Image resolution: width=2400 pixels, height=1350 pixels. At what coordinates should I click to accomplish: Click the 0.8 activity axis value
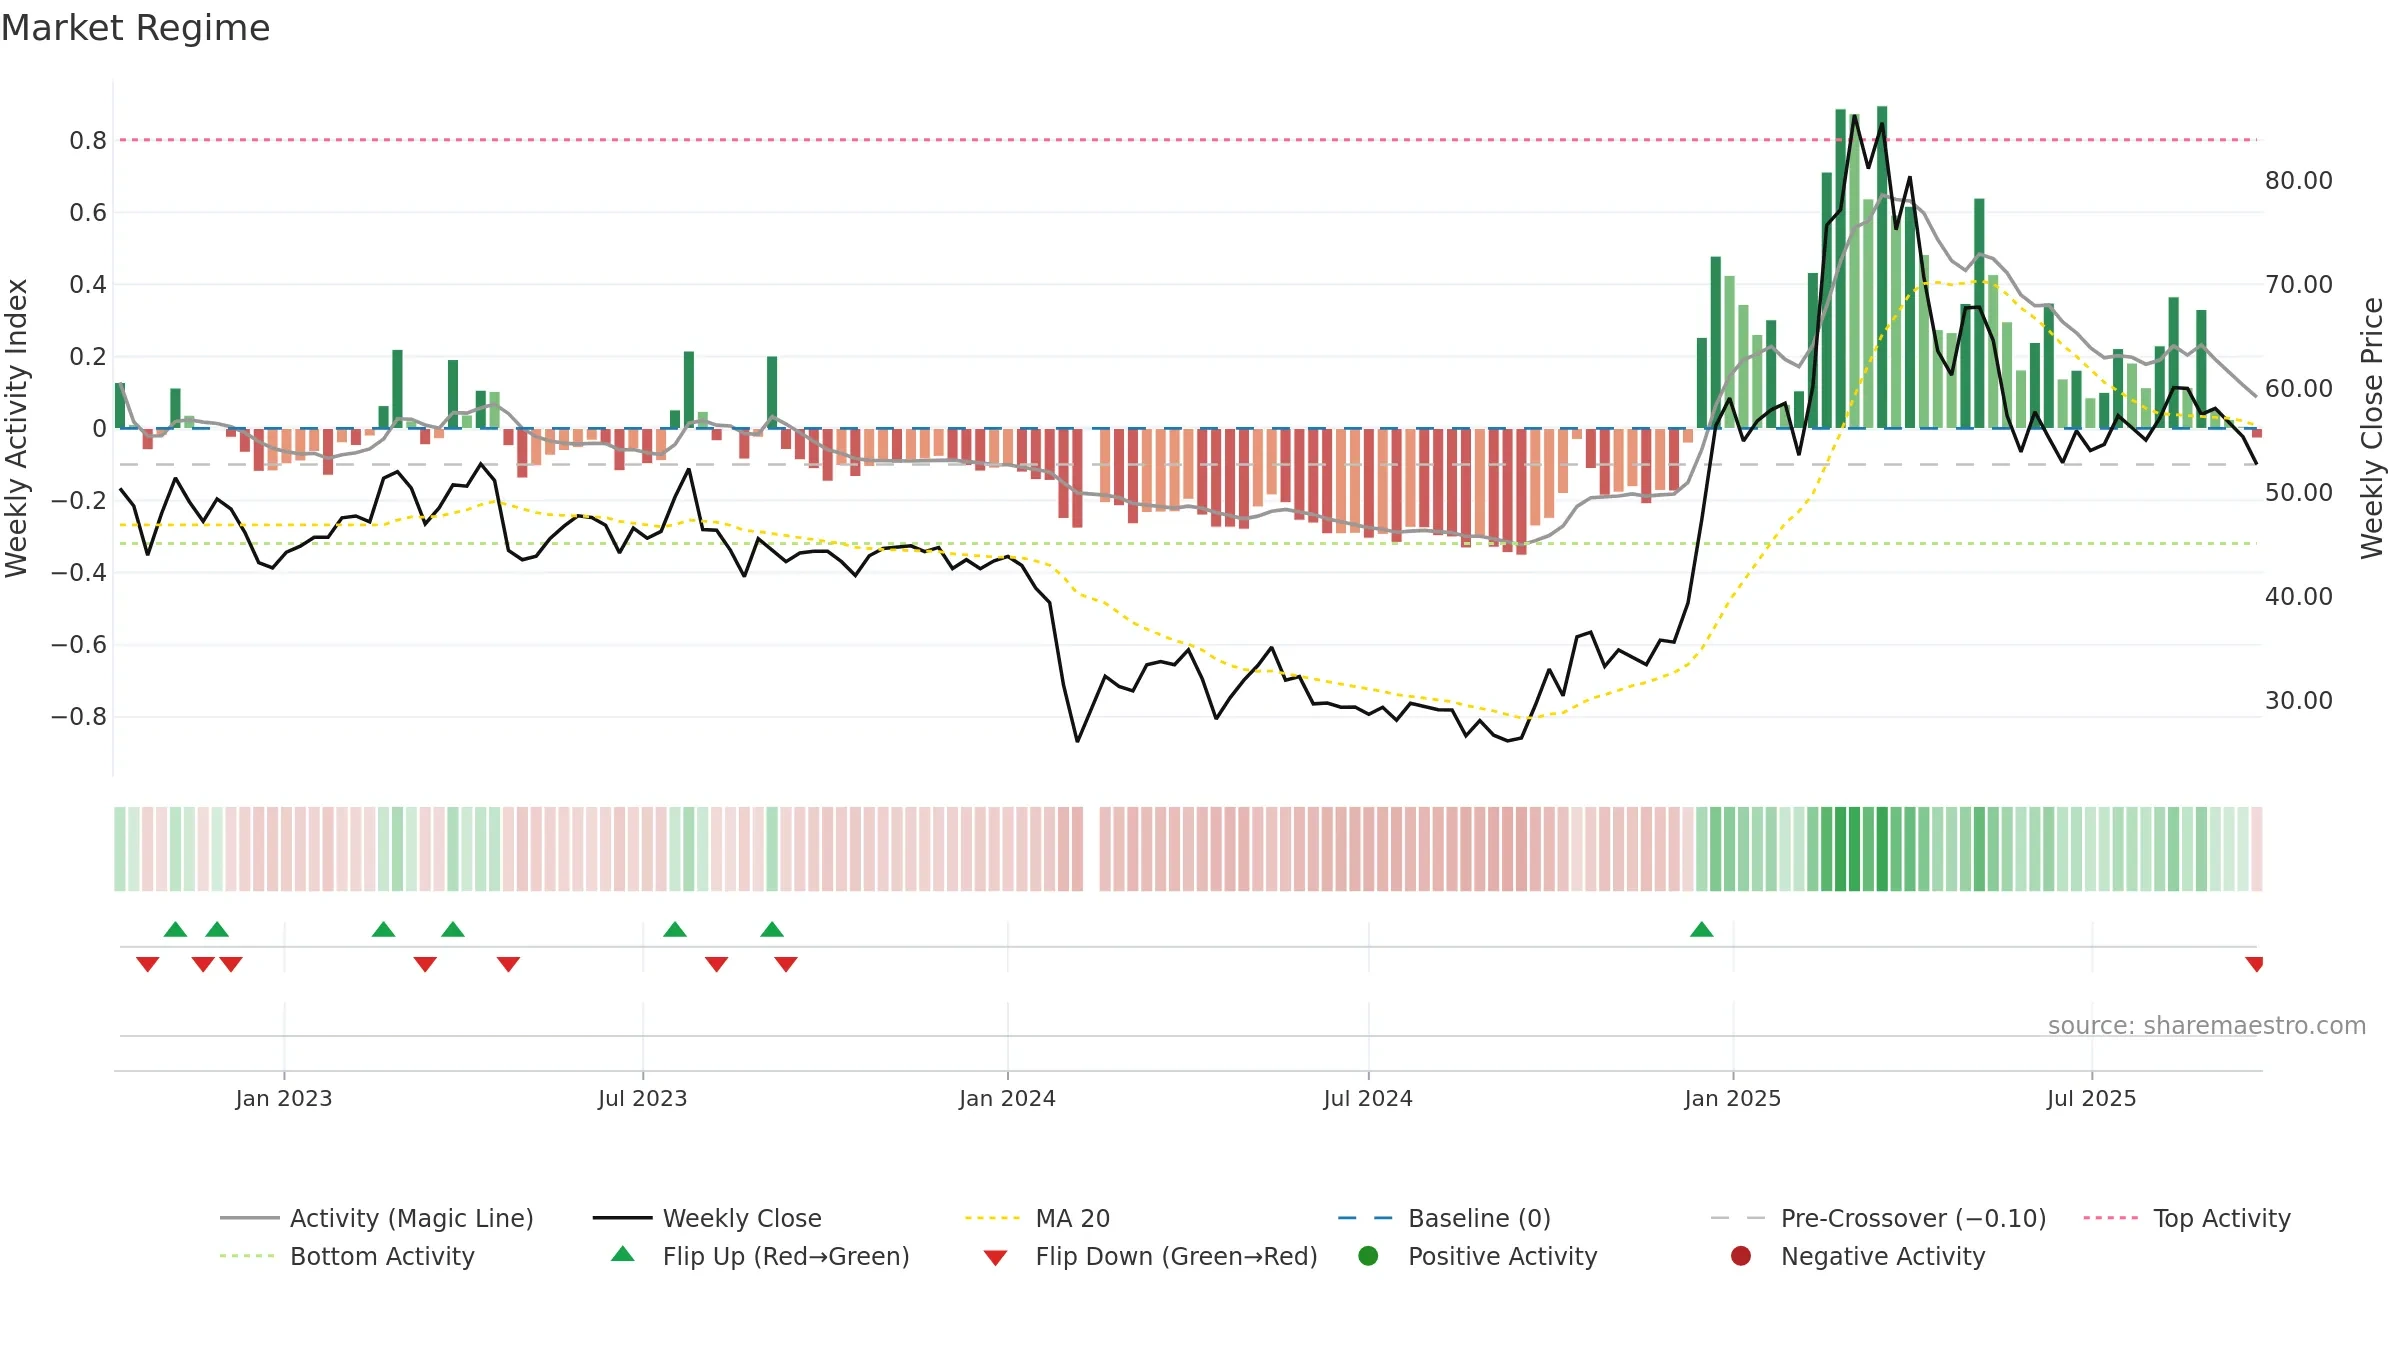pos(88,140)
